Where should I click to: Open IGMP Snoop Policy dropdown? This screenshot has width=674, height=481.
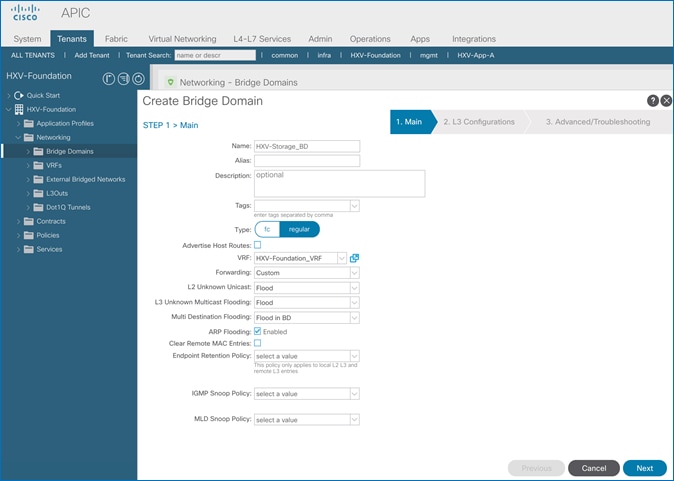point(355,394)
